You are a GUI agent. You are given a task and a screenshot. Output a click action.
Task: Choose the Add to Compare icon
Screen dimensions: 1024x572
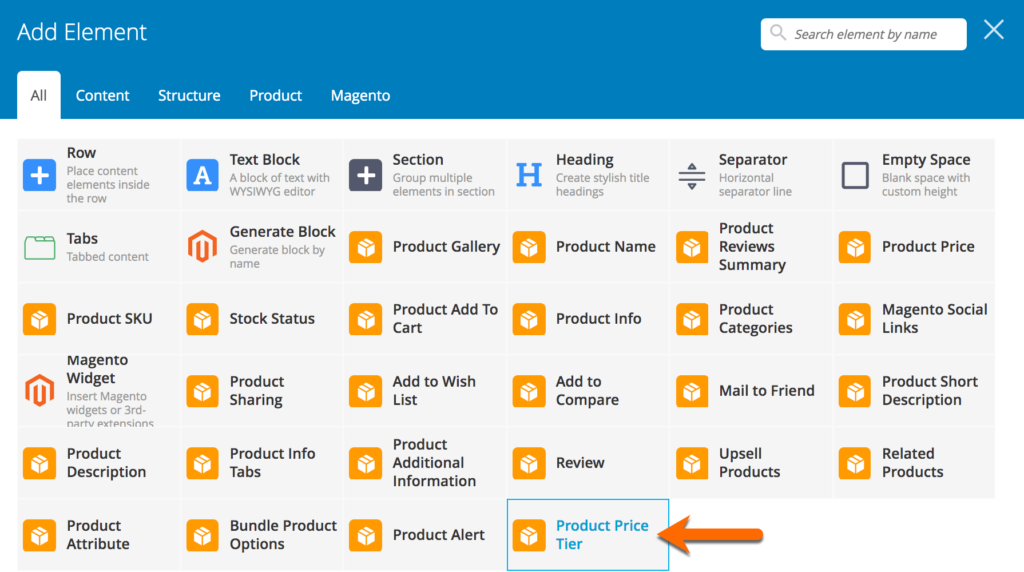tap(528, 390)
